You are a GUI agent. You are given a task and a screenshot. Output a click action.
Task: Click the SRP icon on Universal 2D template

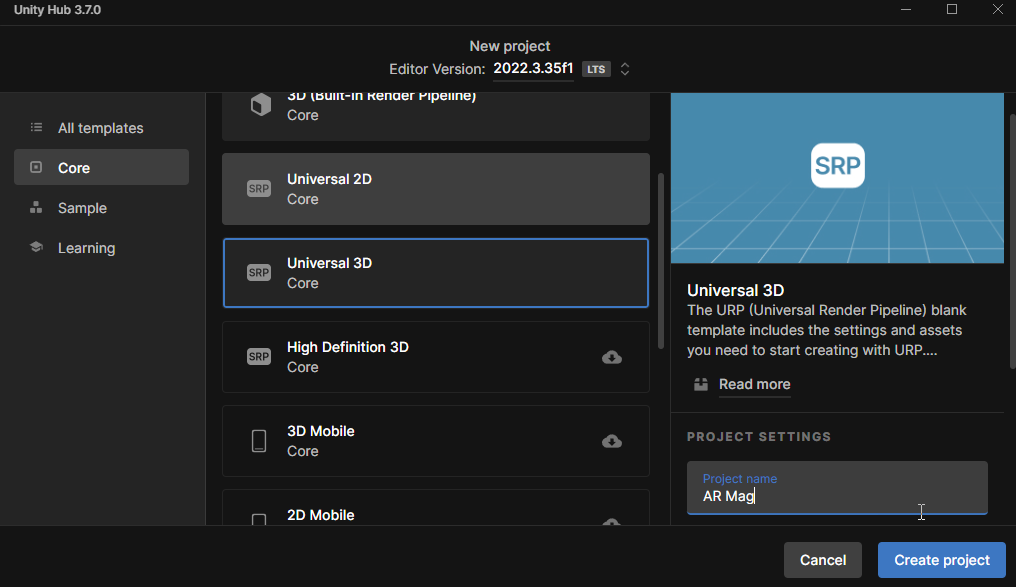point(259,188)
